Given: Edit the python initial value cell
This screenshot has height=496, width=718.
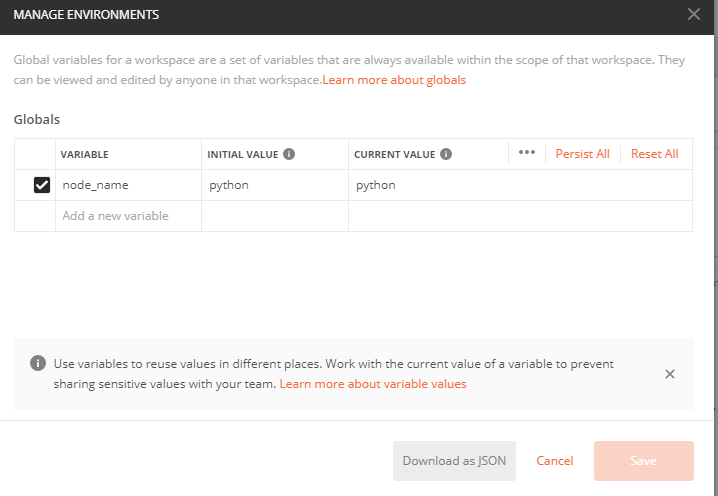Looking at the screenshot, I should tap(275, 185).
